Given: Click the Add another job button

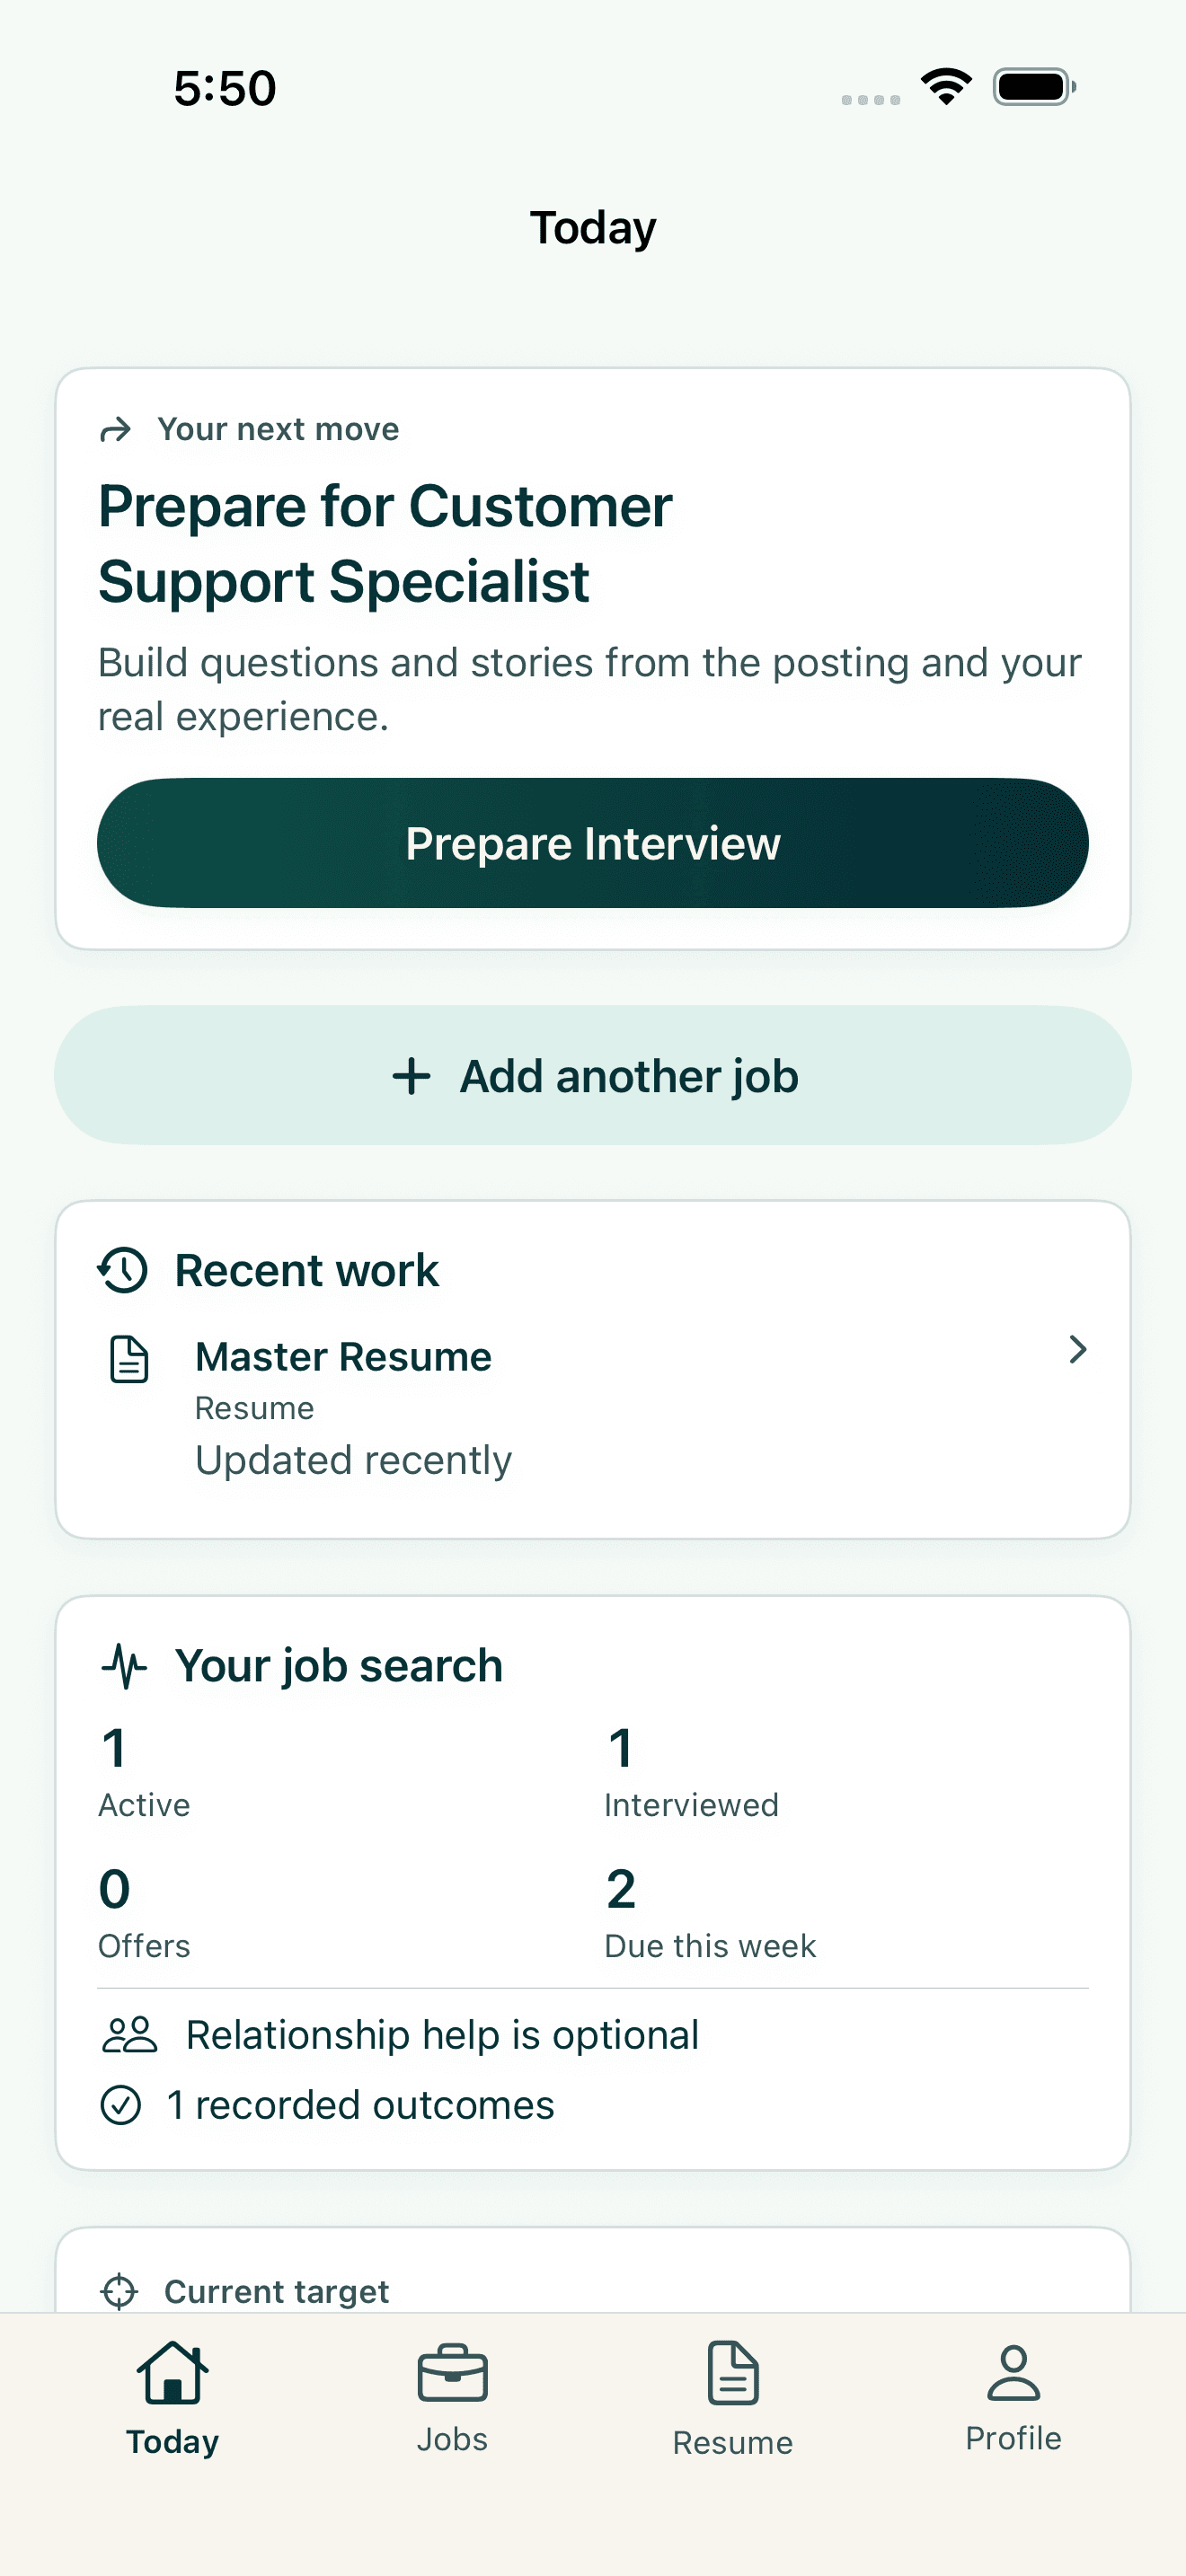Looking at the screenshot, I should click(593, 1075).
